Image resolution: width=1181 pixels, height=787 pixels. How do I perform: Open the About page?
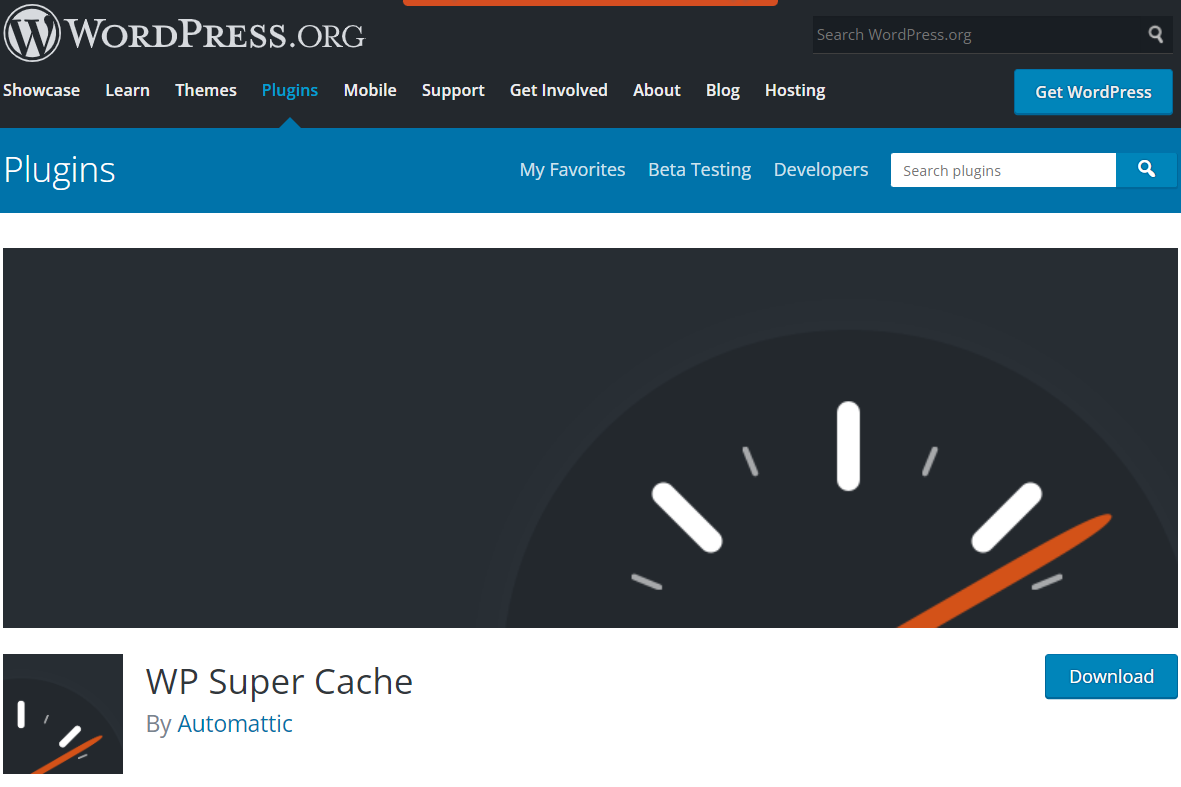tap(656, 90)
